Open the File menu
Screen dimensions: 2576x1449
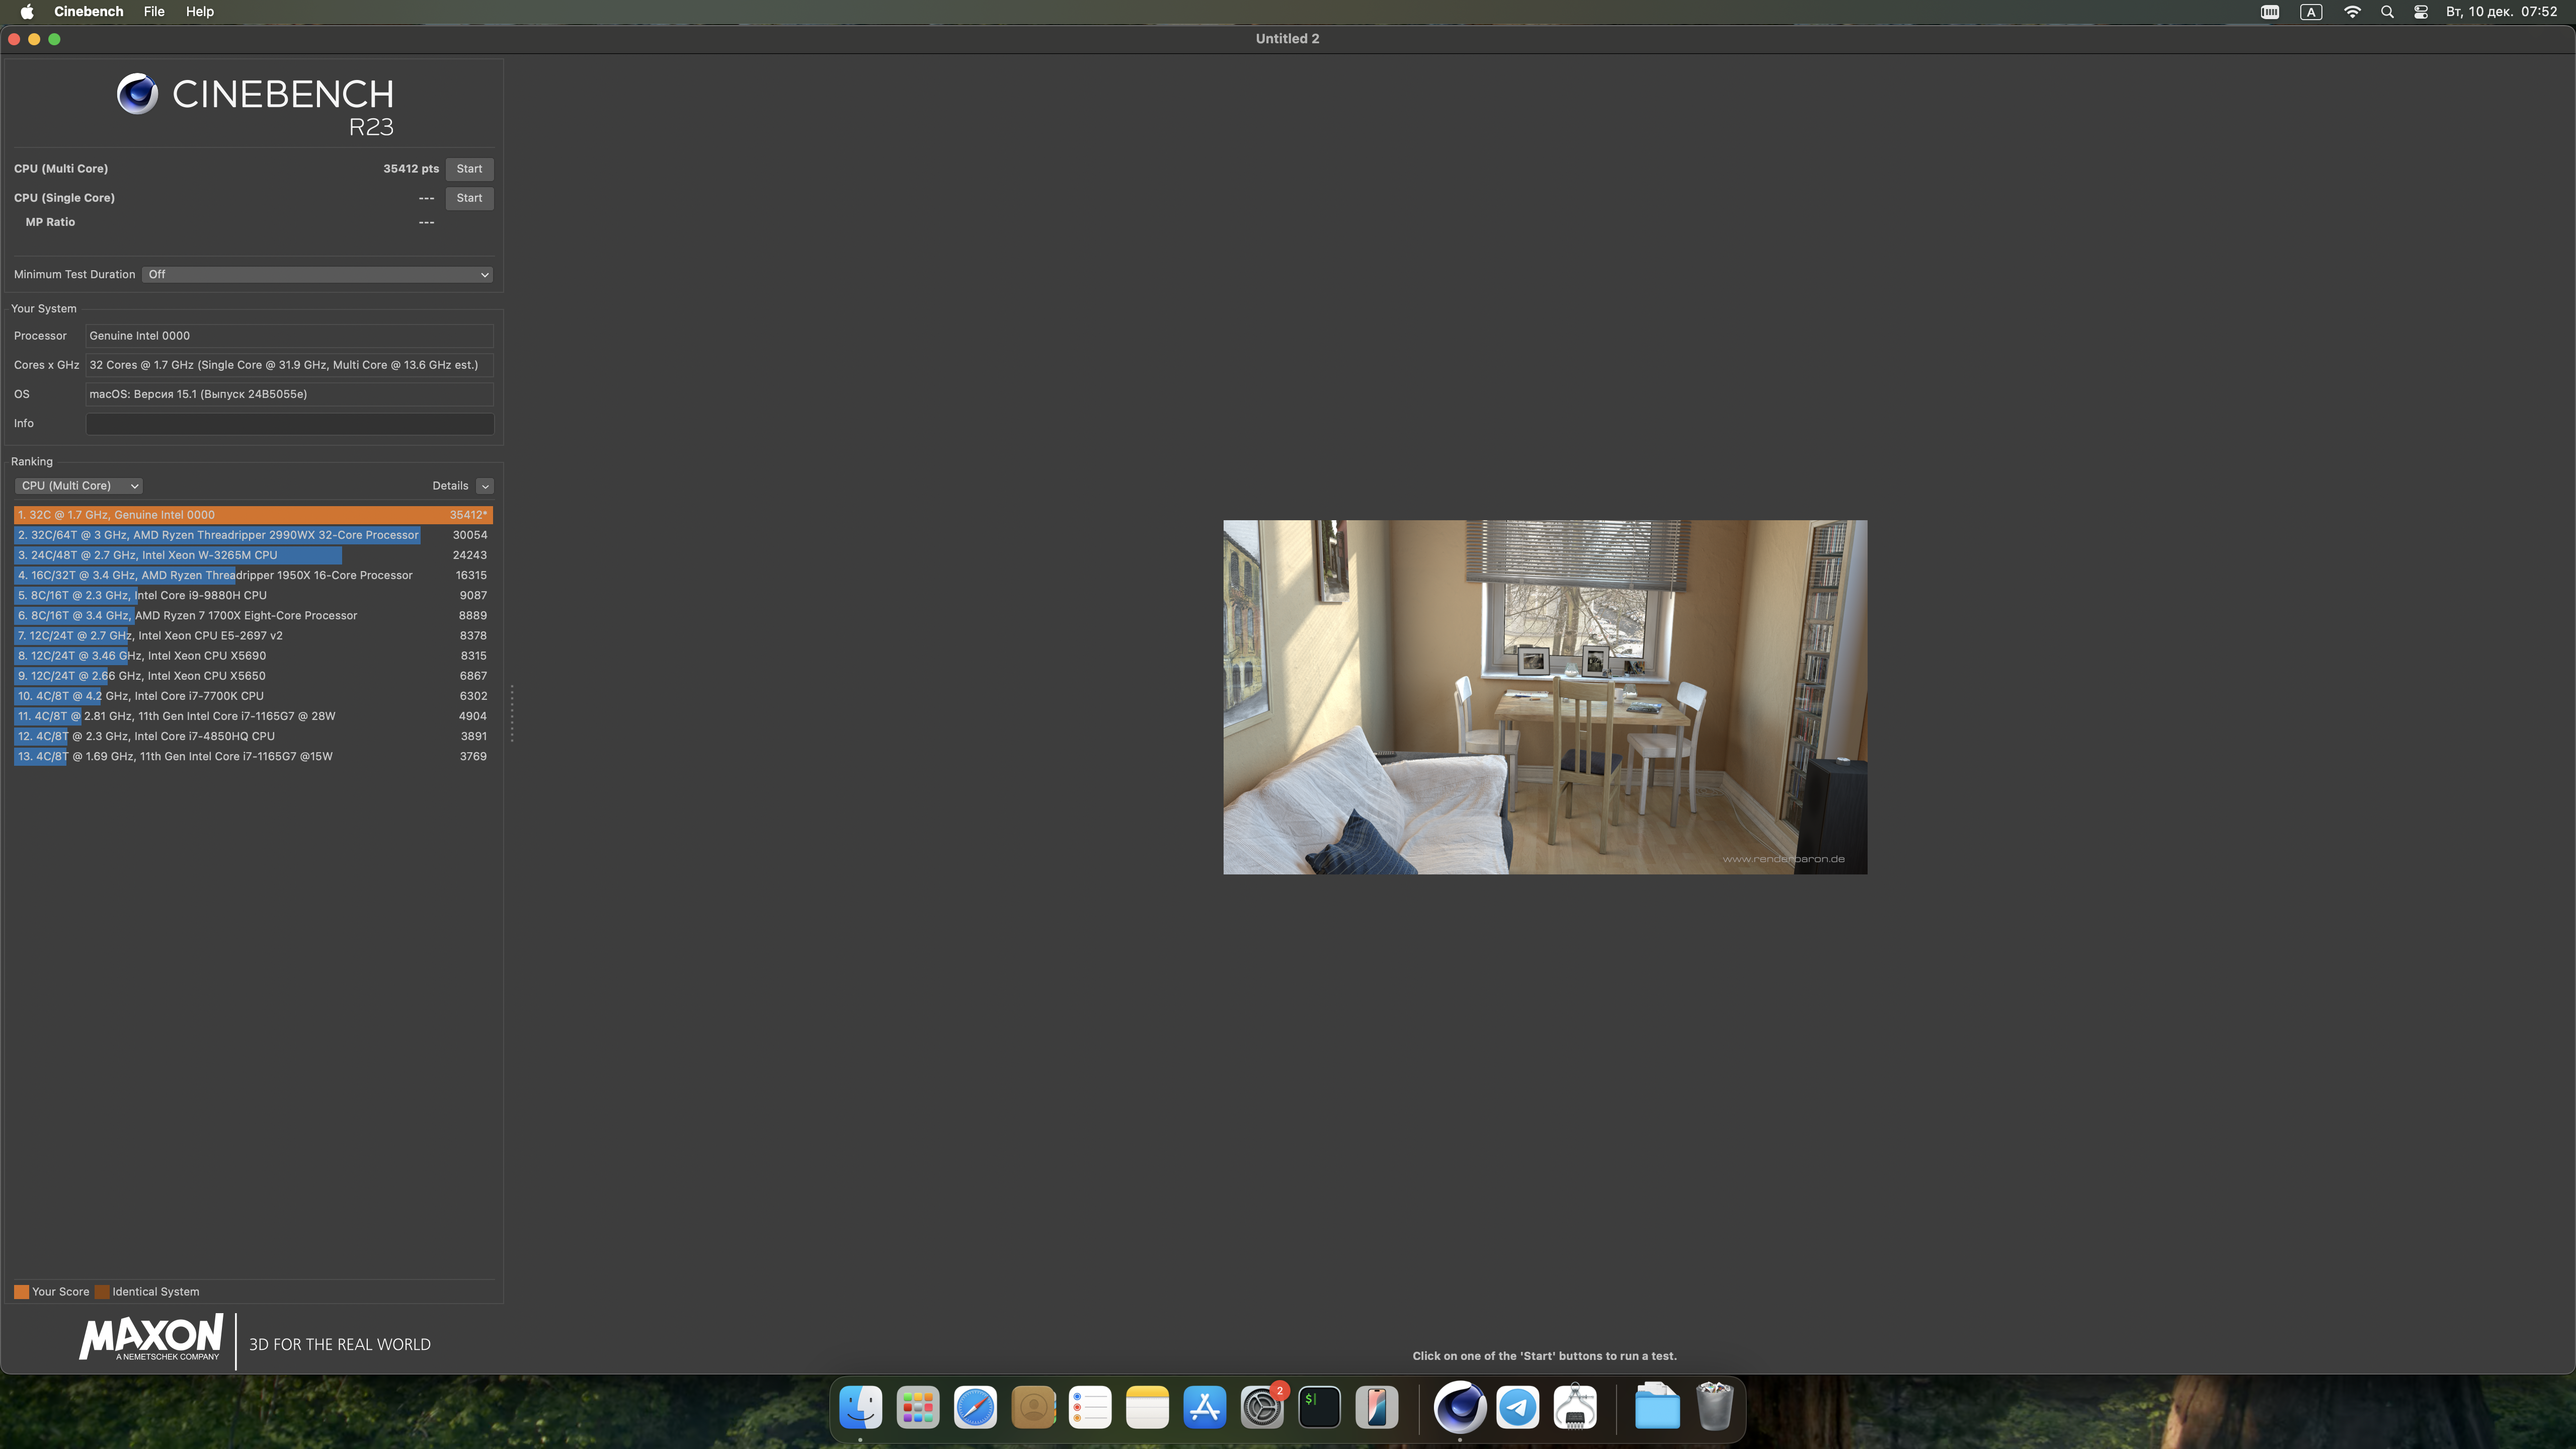[154, 12]
